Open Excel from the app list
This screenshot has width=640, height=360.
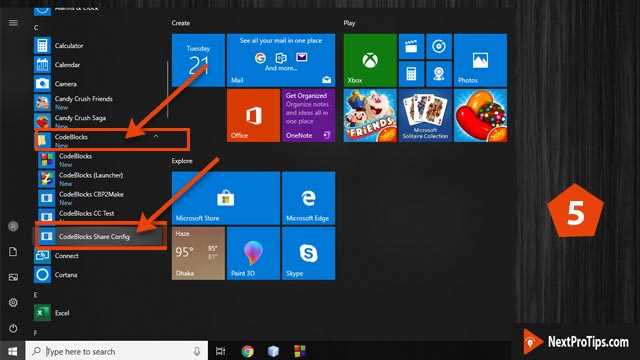(98, 313)
